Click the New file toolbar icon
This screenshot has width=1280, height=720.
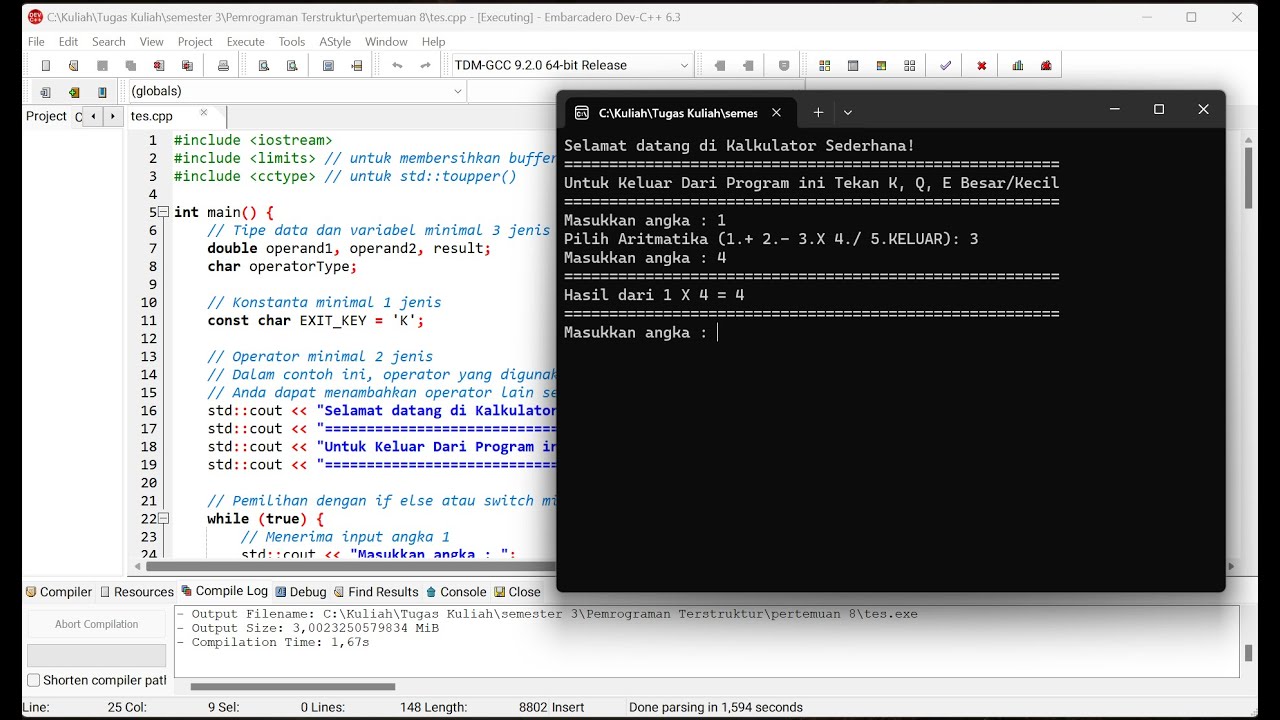click(x=45, y=66)
